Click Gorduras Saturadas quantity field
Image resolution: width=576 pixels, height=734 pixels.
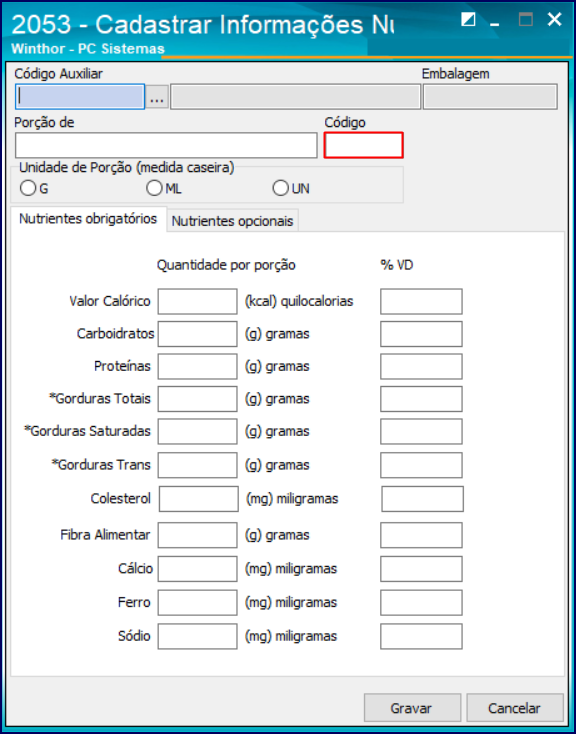[198, 431]
